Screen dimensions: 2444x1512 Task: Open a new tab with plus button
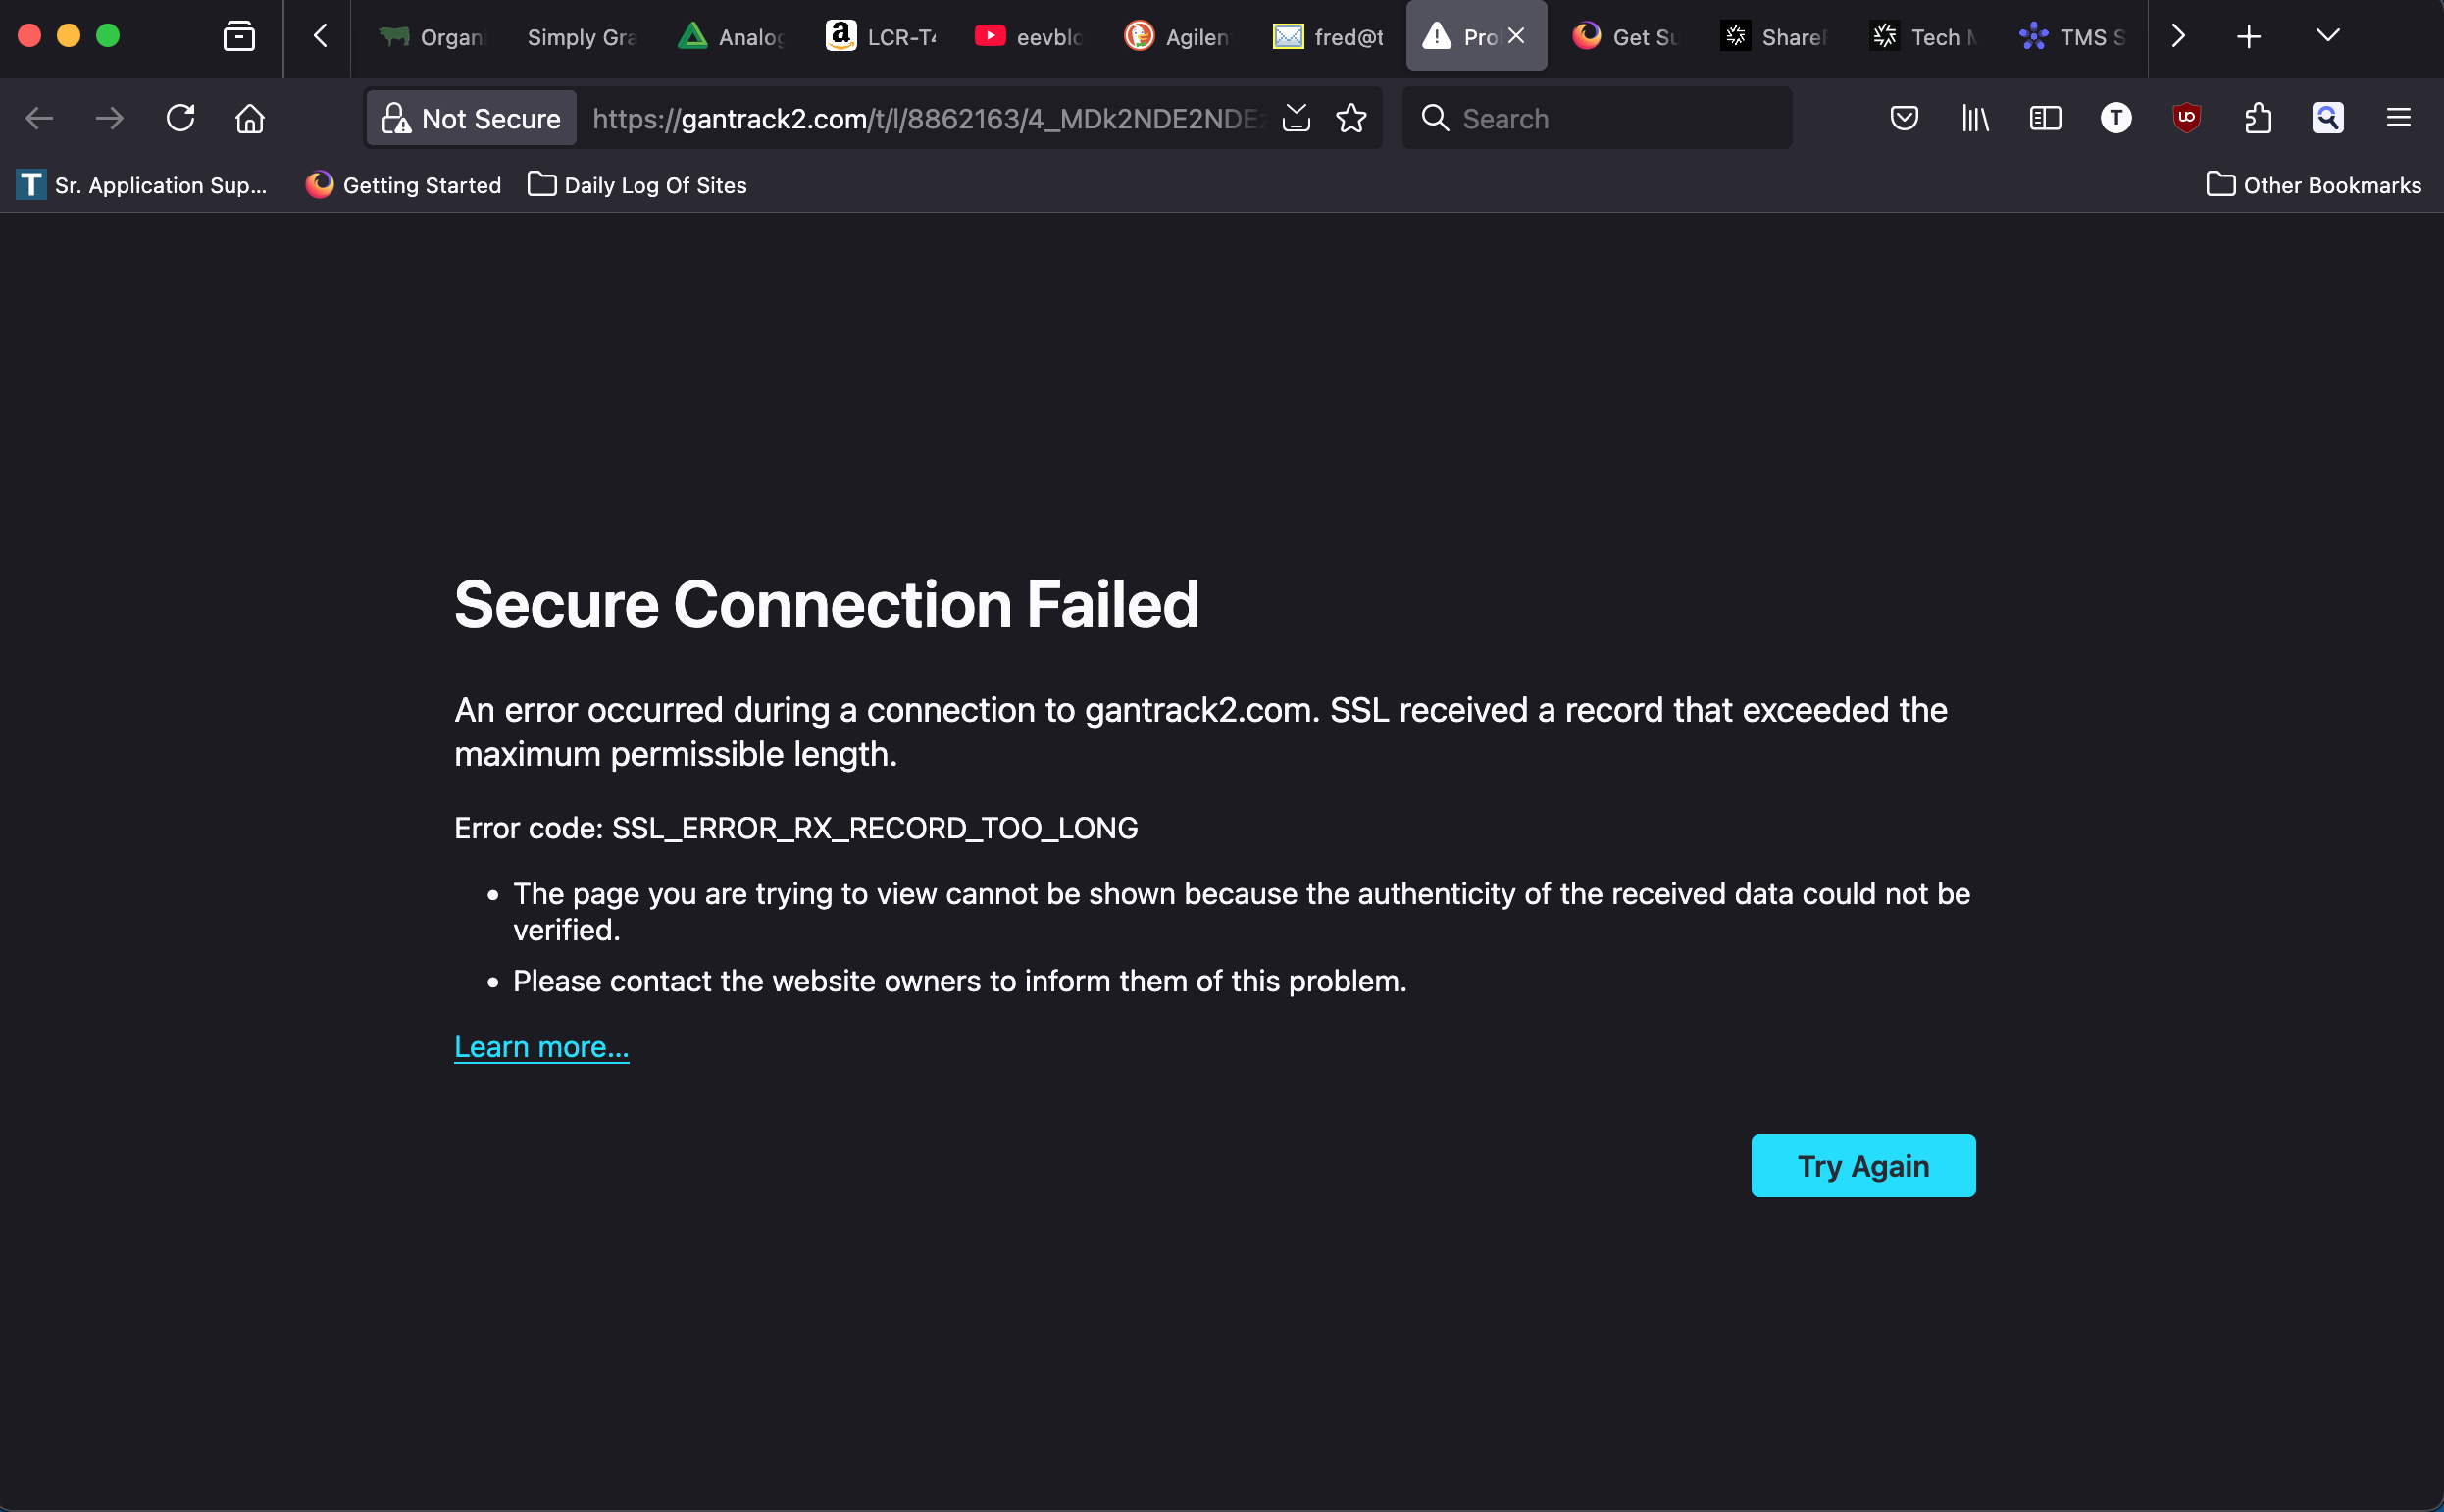pyautogui.click(x=2248, y=36)
